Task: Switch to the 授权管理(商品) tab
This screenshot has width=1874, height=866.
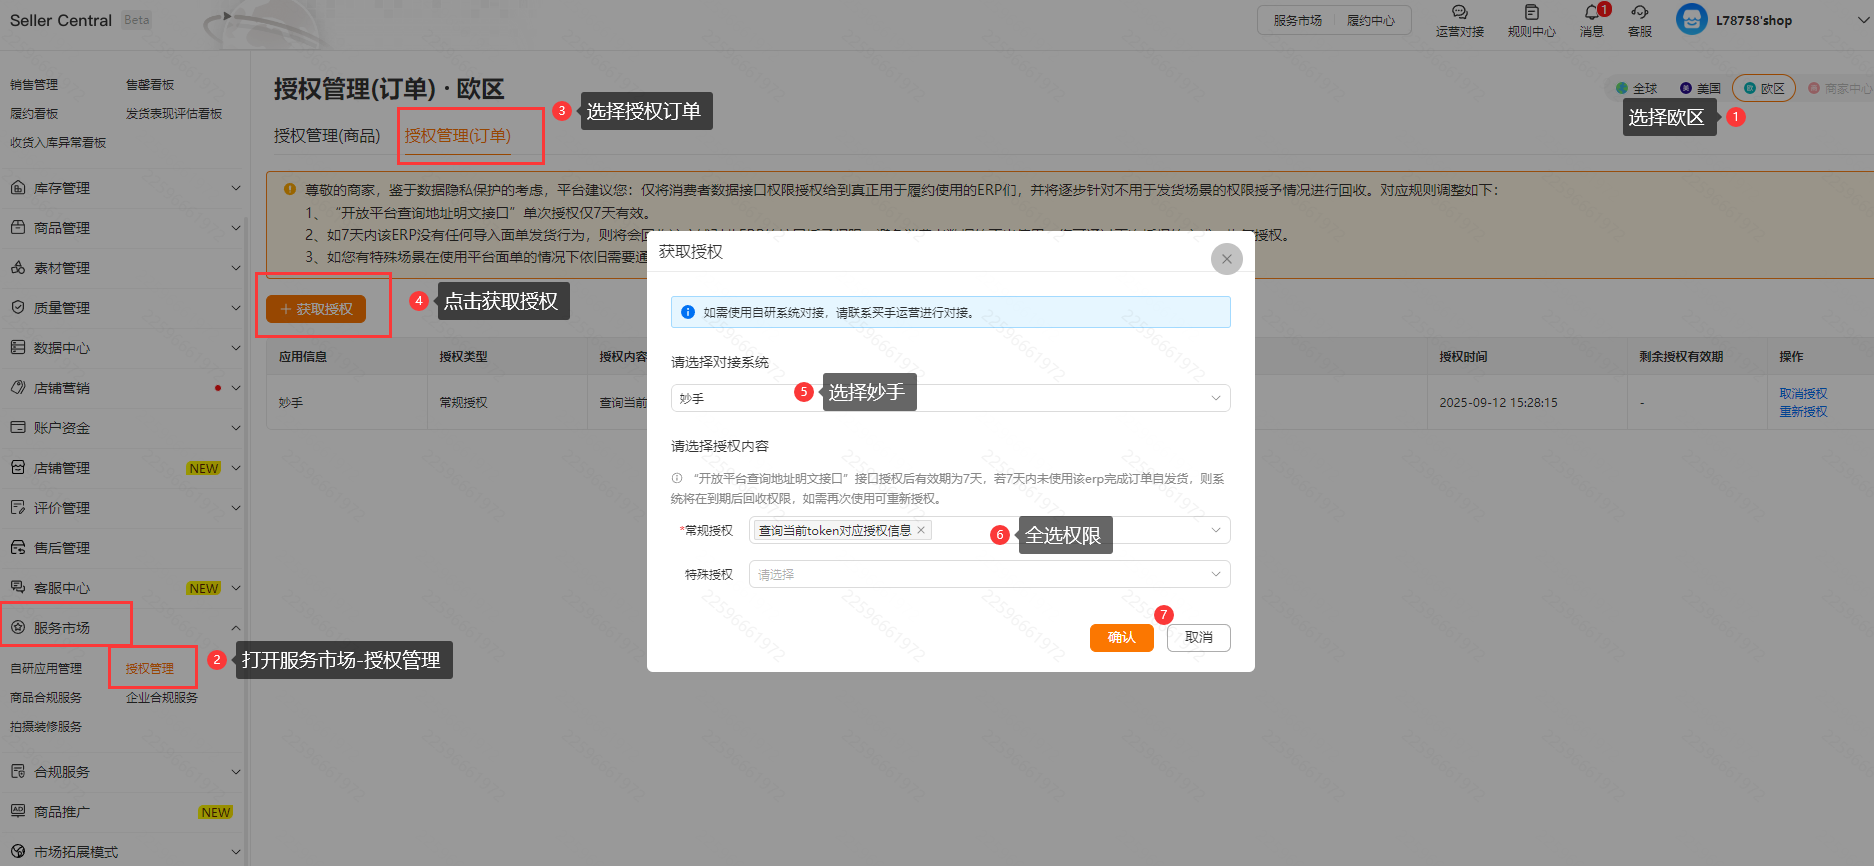Action: click(x=327, y=136)
